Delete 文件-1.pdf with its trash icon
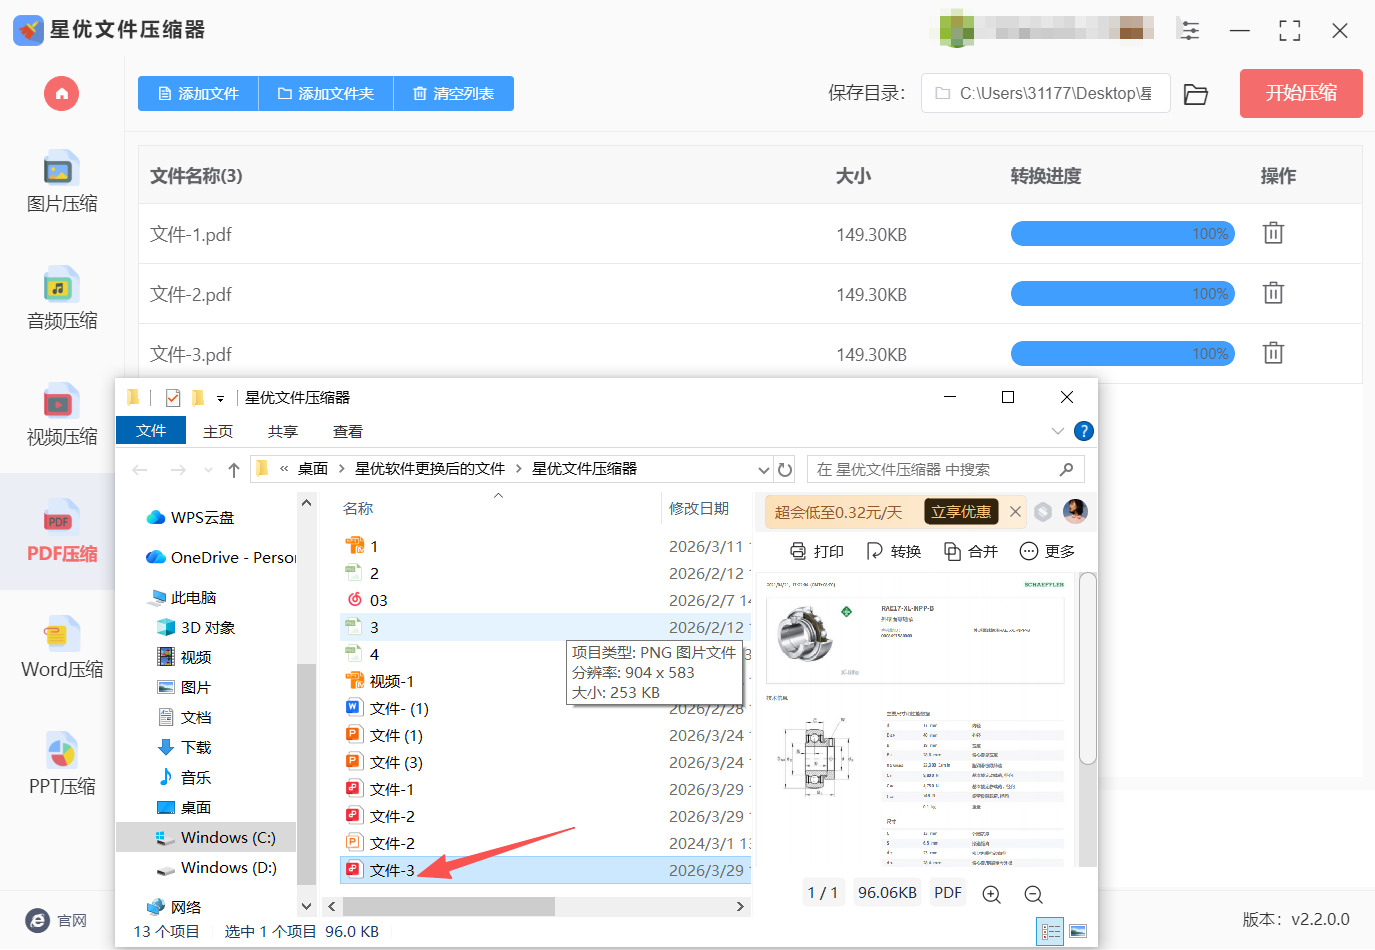Viewport: 1375px width, 950px height. pyautogui.click(x=1273, y=233)
